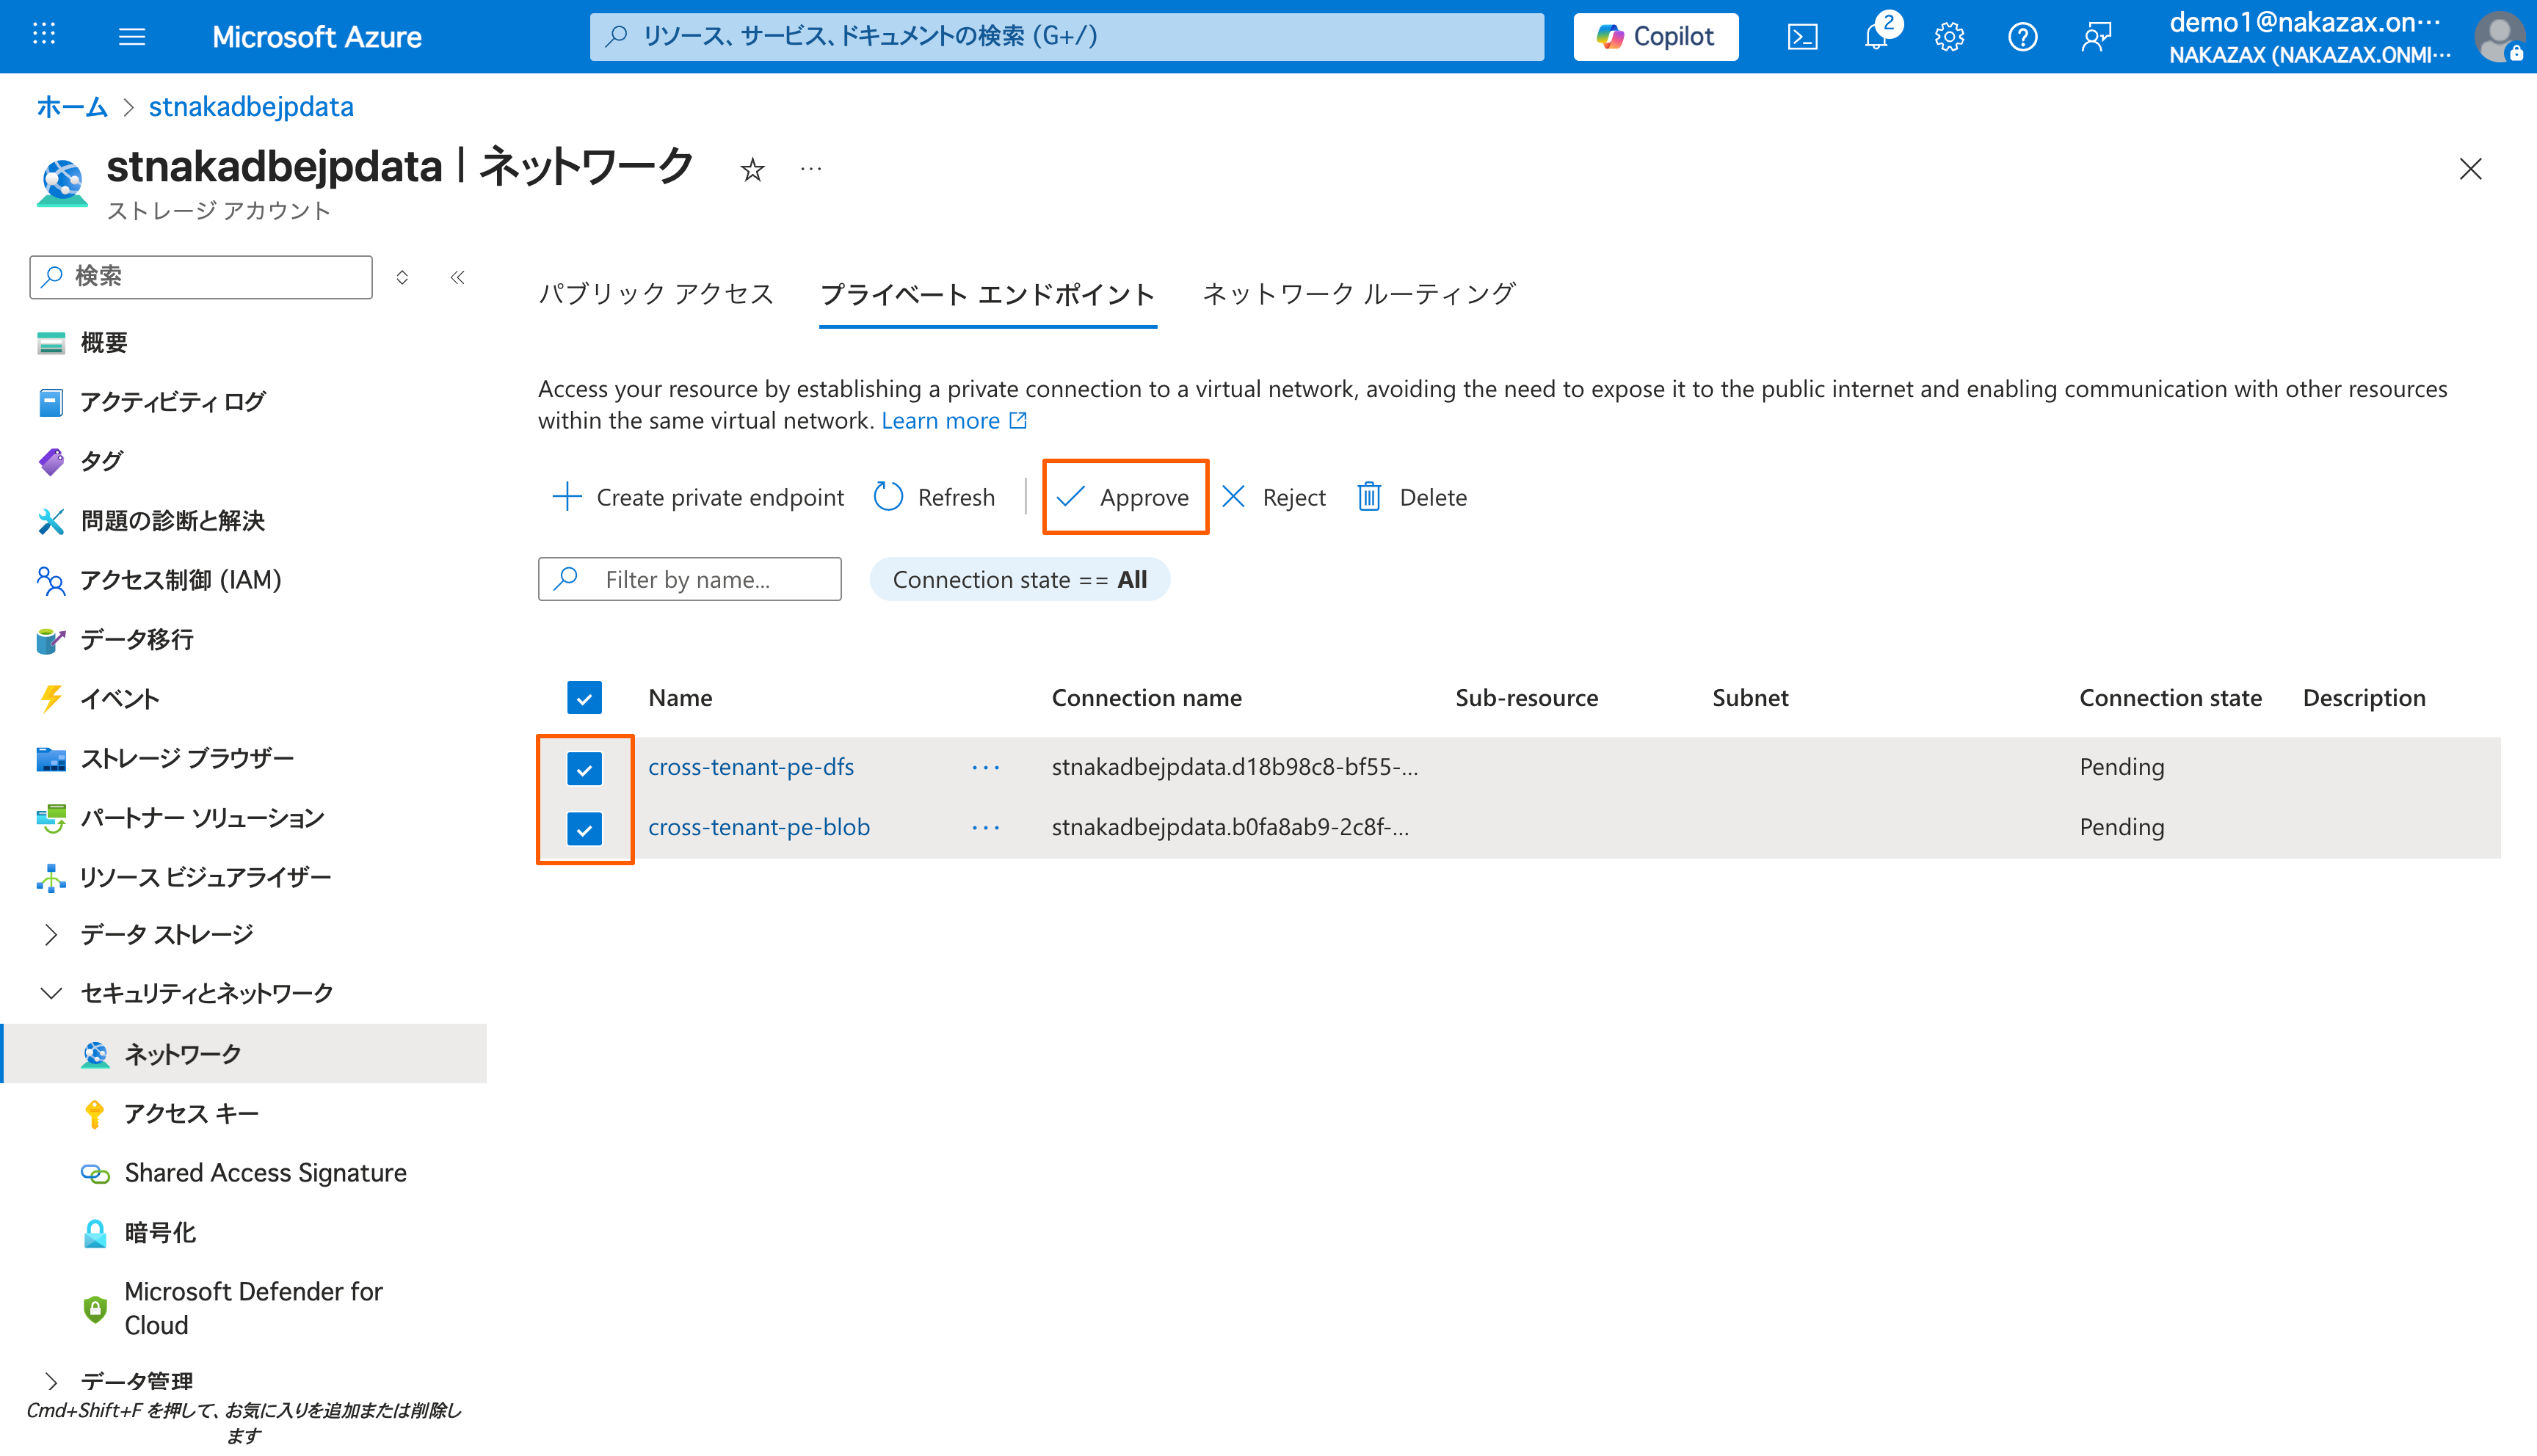Click the Approve button
Screen dimensions: 2537x1456
[x=1124, y=497]
